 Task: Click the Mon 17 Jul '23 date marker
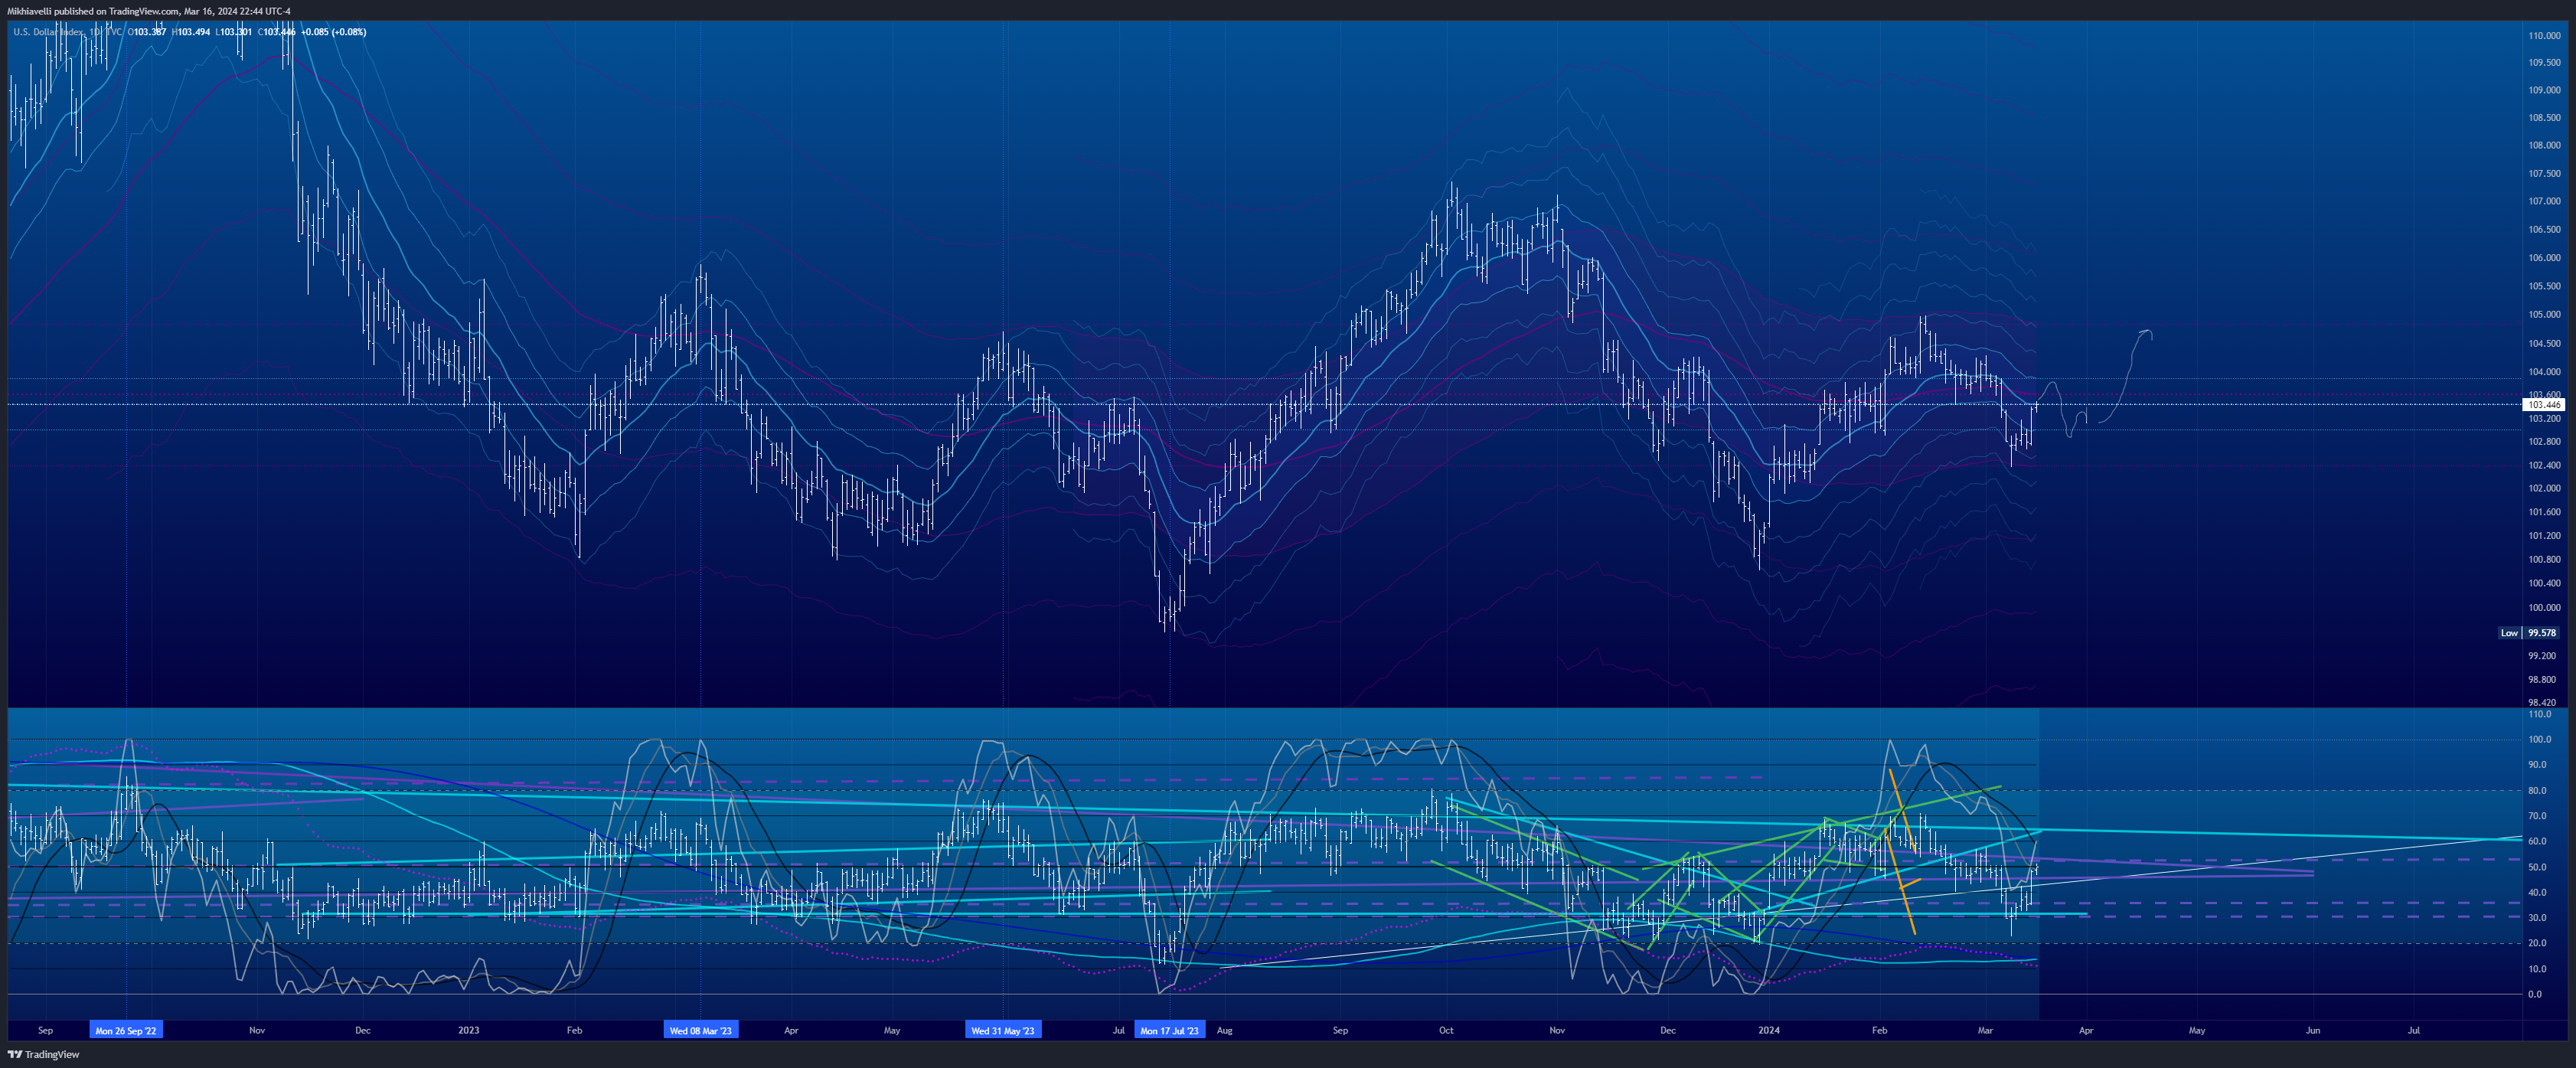click(x=1169, y=1030)
